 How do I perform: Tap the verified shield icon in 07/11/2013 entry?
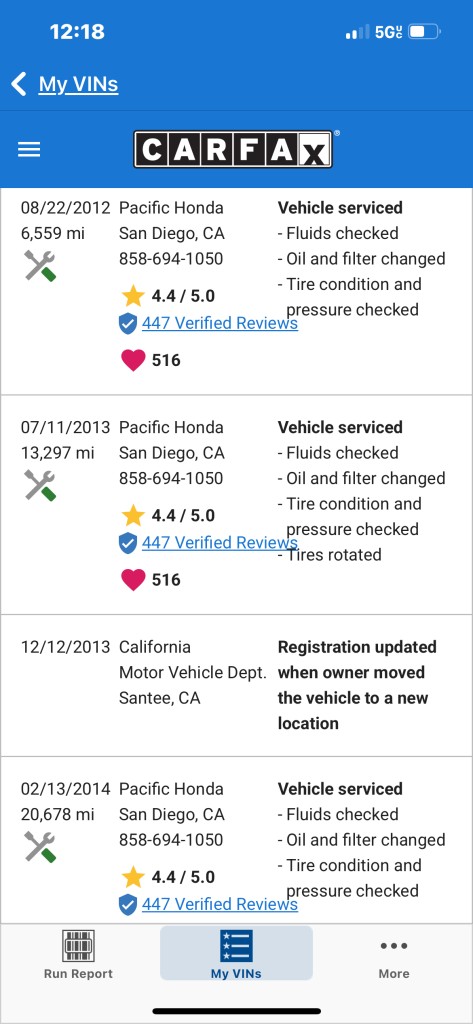(128, 543)
